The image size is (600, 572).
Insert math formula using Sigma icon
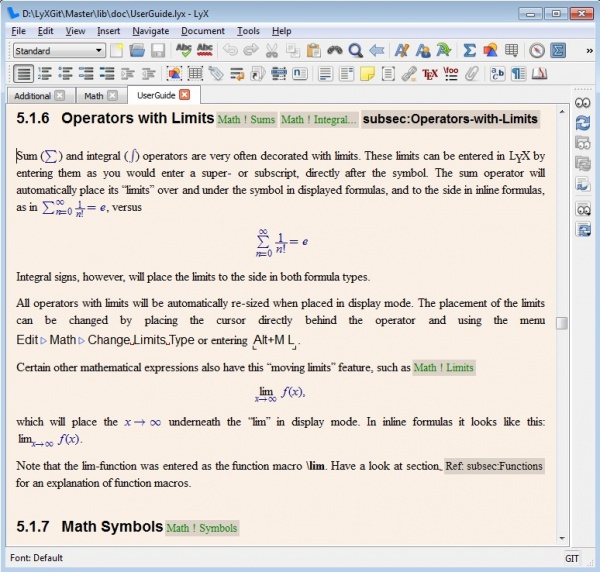tap(470, 50)
